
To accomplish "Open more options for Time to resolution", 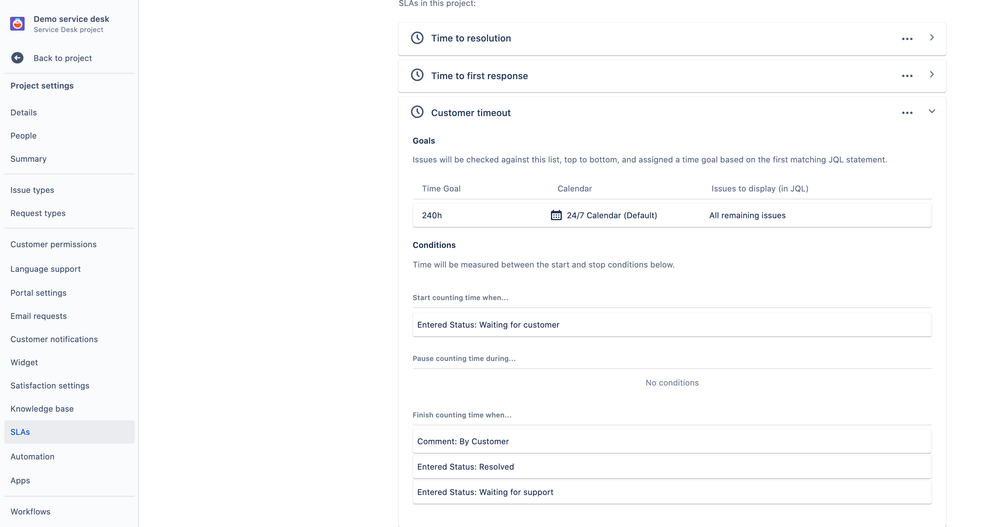I will click(907, 39).
